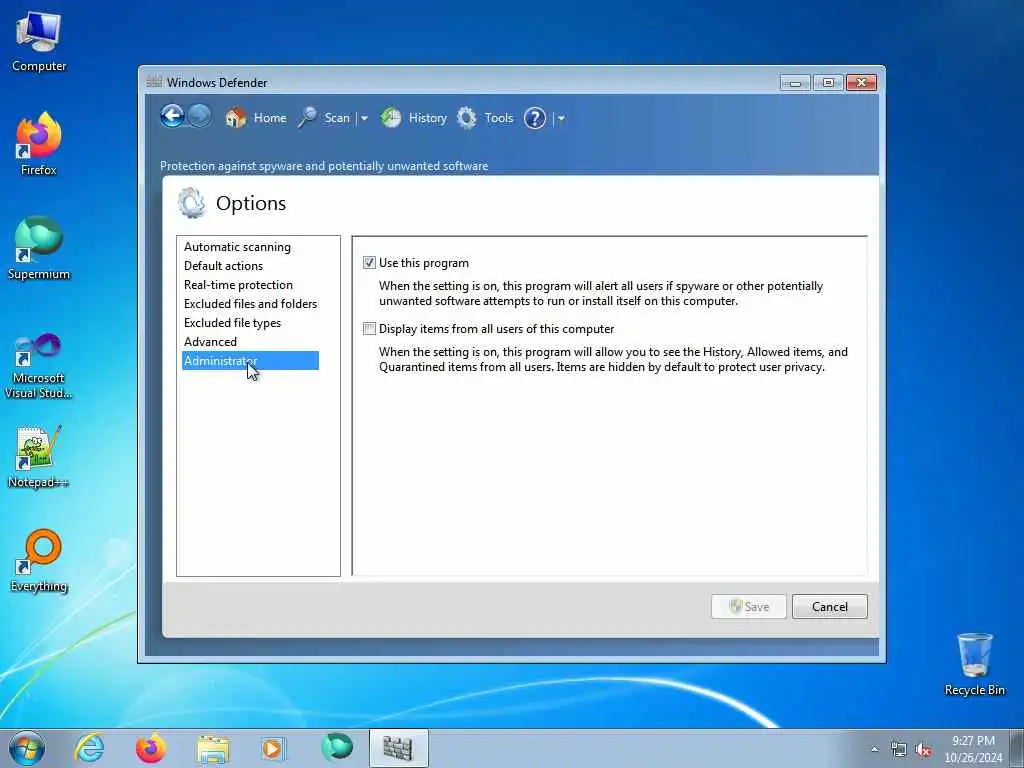Open the clock showing 9:27 PM
The image size is (1024, 768).
pyautogui.click(x=973, y=749)
